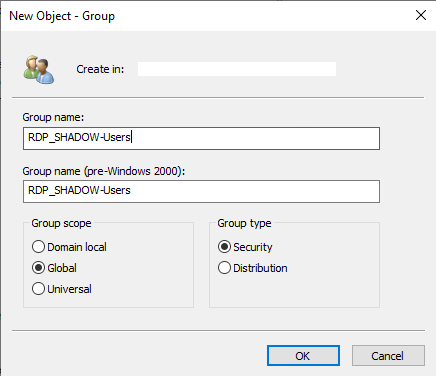Click the 'Group name:' label

tap(53, 117)
